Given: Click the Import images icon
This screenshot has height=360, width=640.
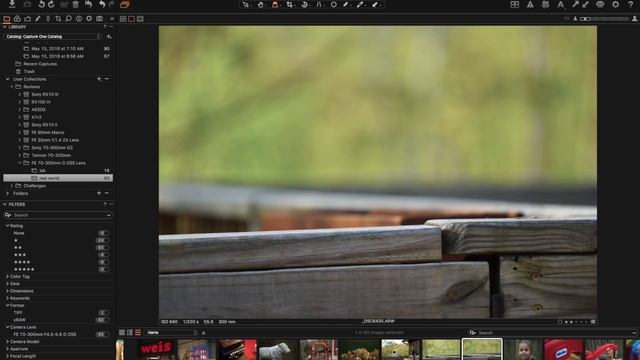Looking at the screenshot, I should (x=12, y=4).
